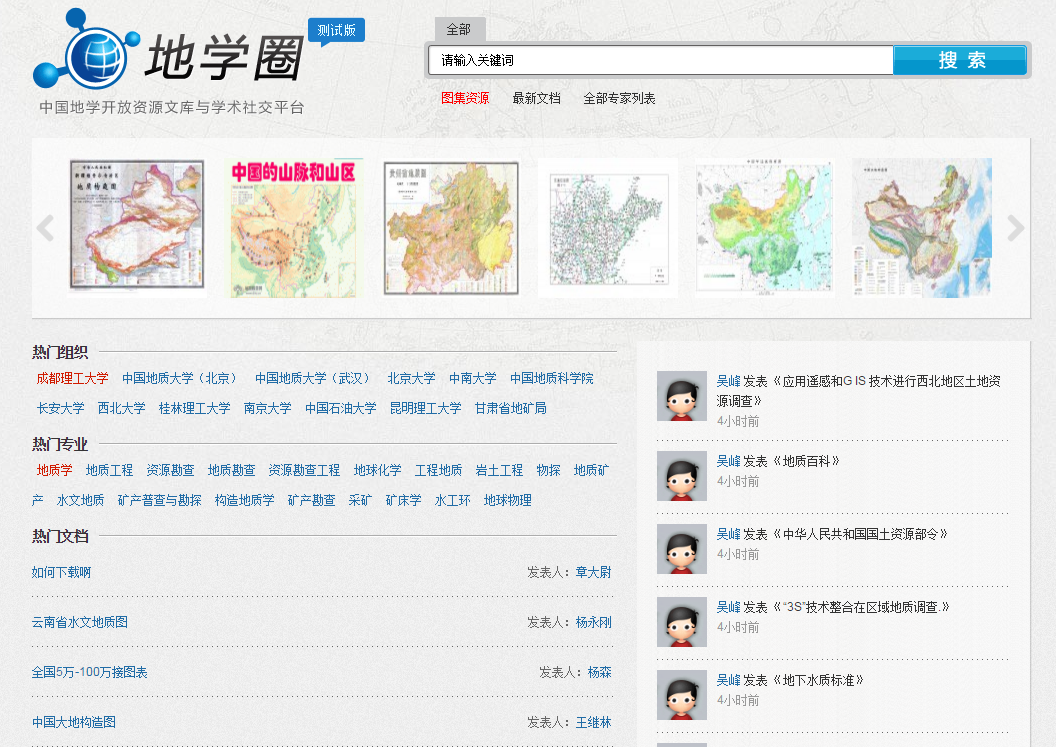Open avatar beside 地下水质标准 post
Viewport: 1056px width, 747px height.
click(682, 695)
